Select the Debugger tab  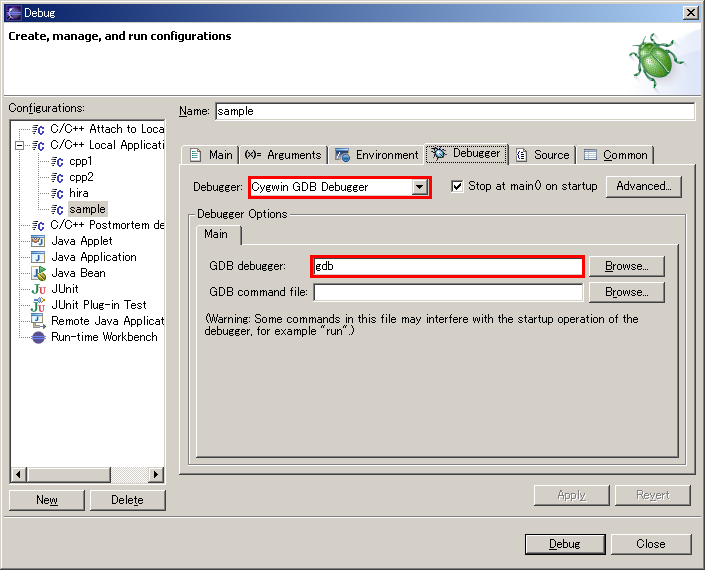click(x=467, y=154)
